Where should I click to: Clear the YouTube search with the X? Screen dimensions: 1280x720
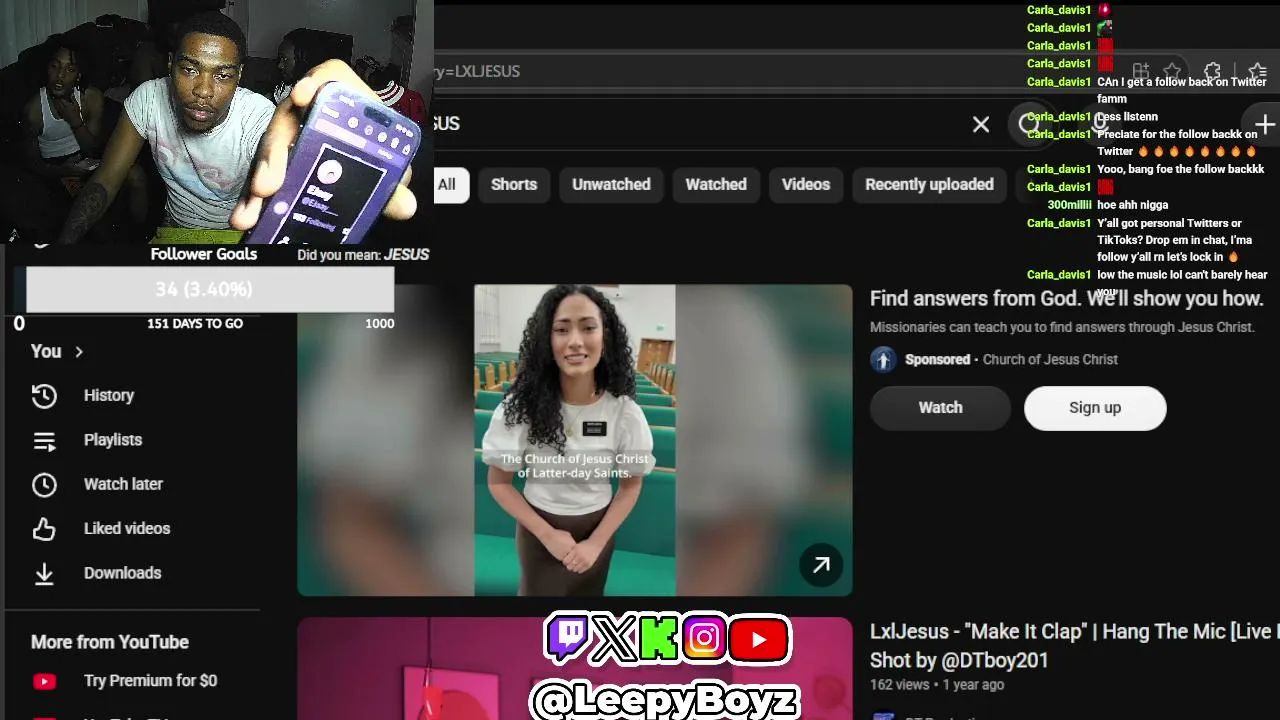click(x=981, y=124)
